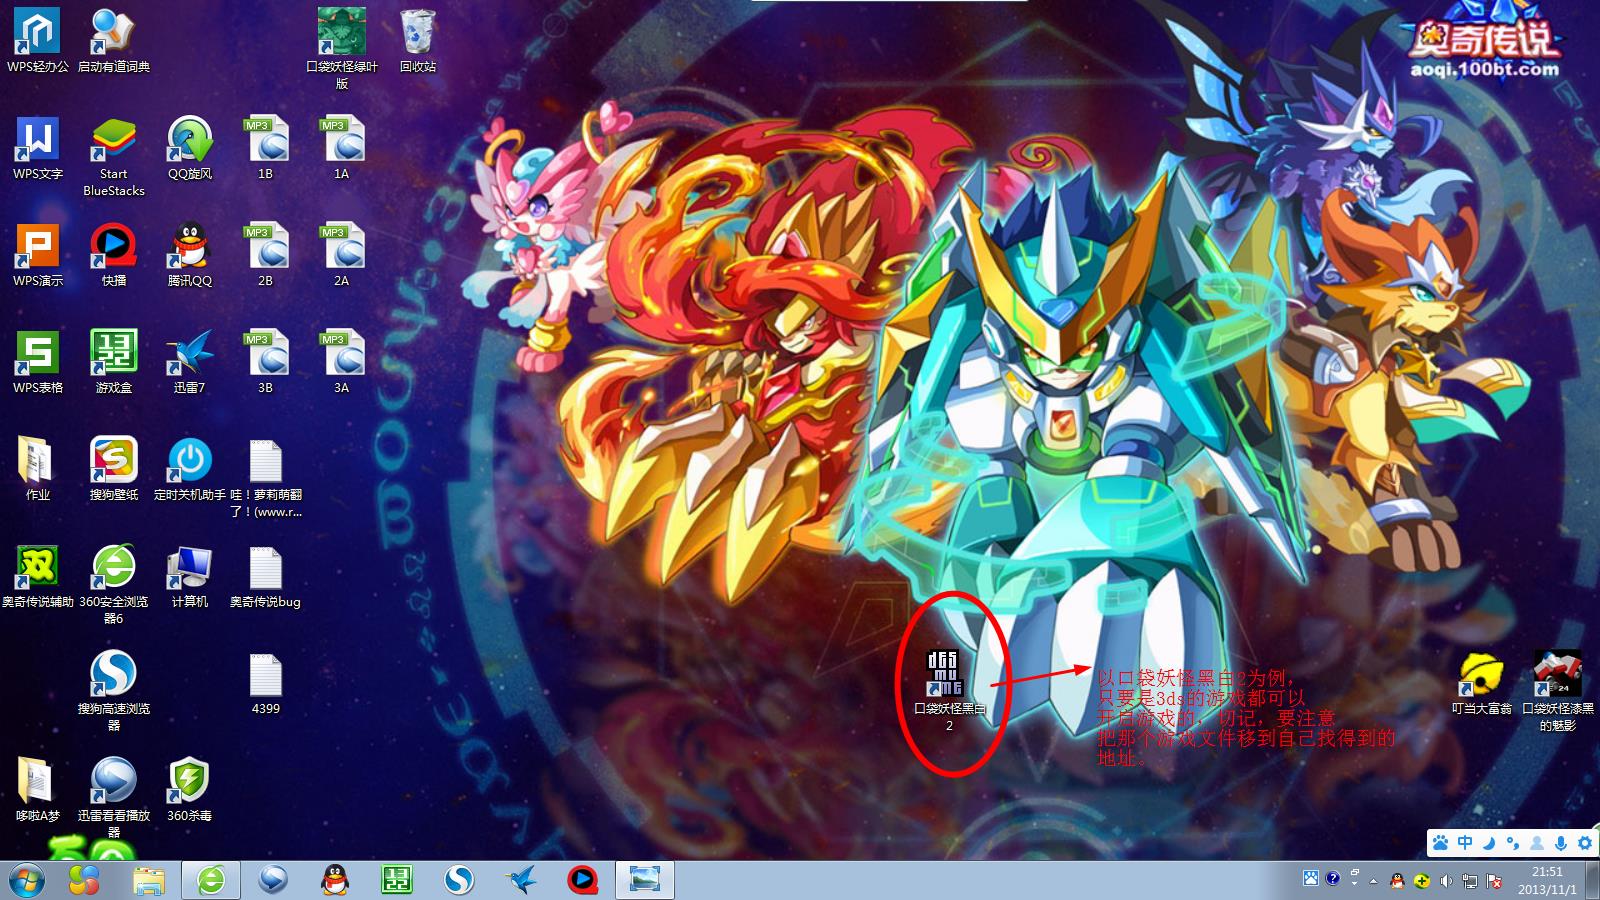Launch 迅雷看看播放器 desktop shortcut
1600x900 pixels.
114,799
